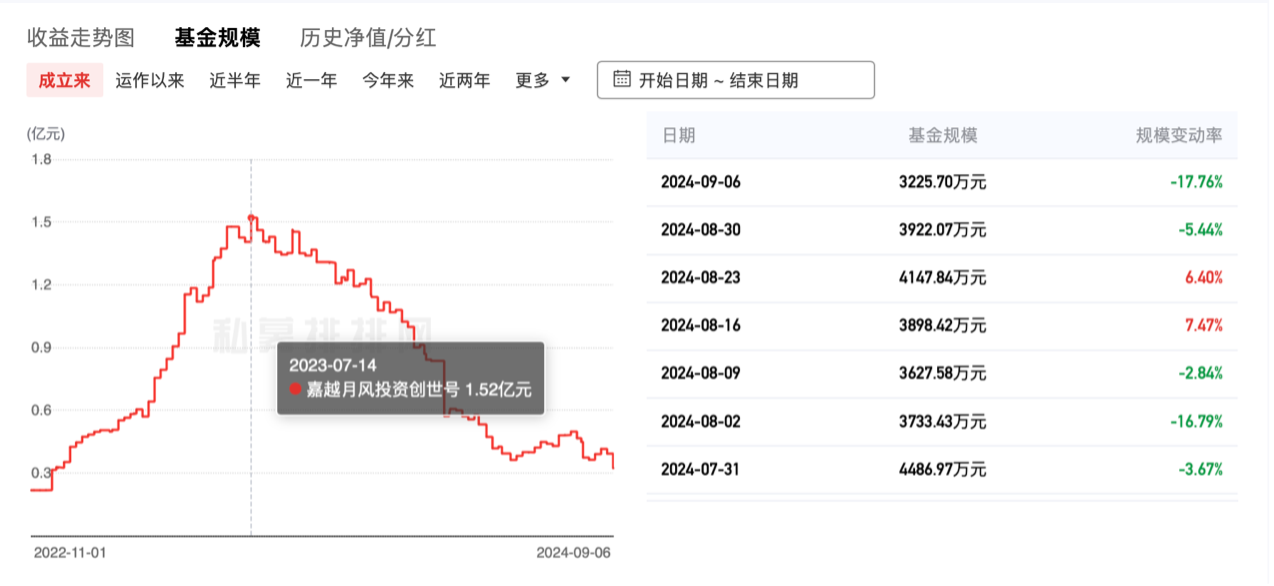Viewport: 1274px width, 586px height.
Task: Choose the 运作以来 range filter
Action: click(x=150, y=81)
